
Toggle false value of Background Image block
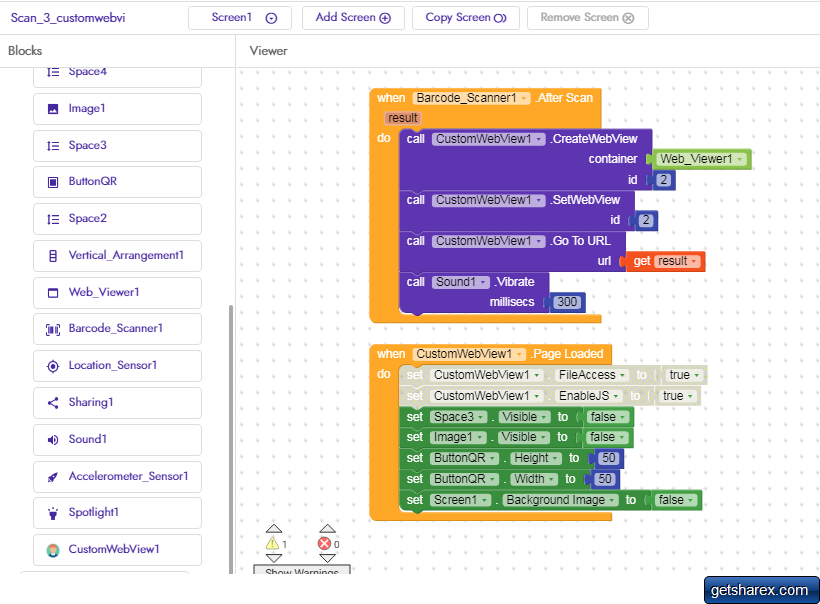pos(676,500)
